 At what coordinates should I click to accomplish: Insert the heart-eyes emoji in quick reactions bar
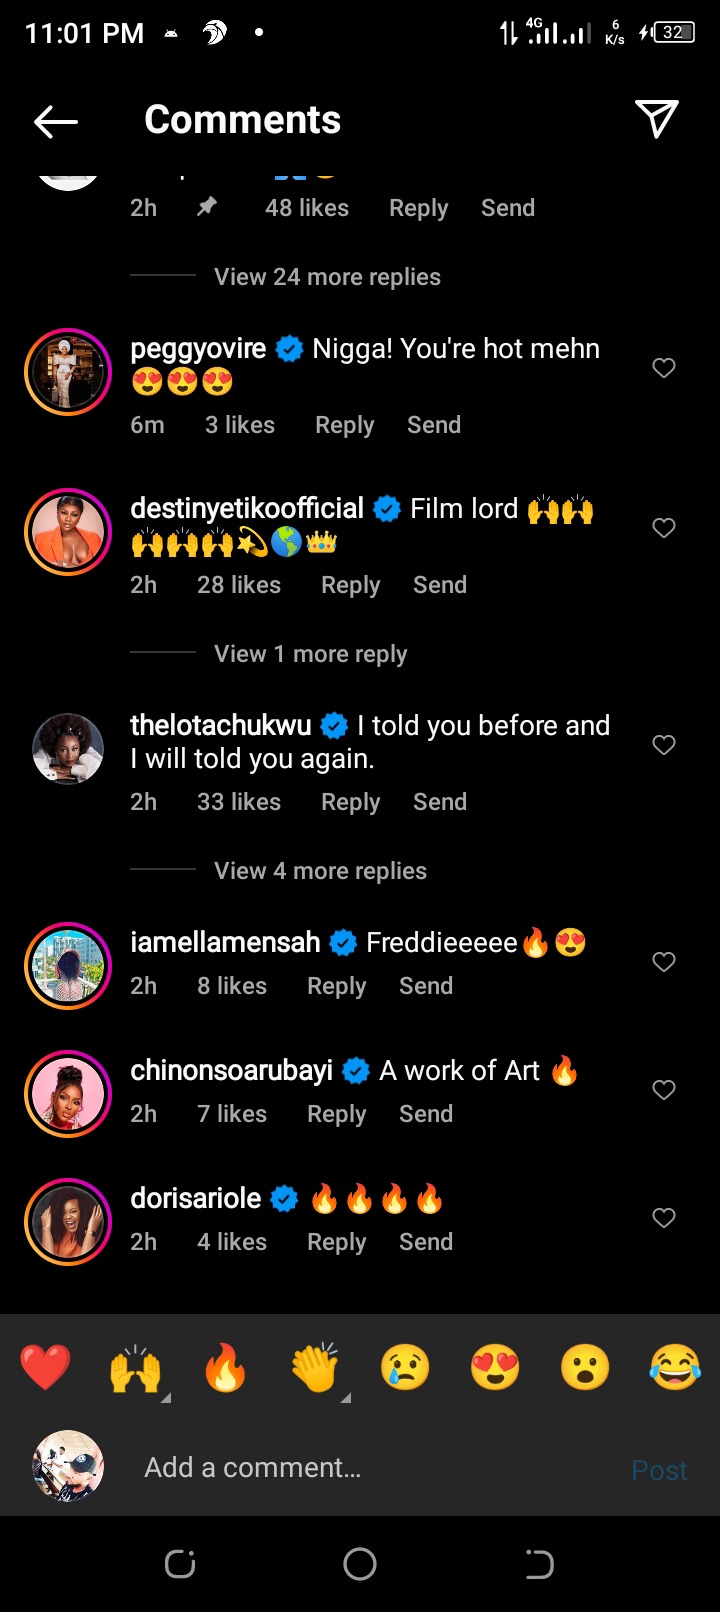(495, 1367)
